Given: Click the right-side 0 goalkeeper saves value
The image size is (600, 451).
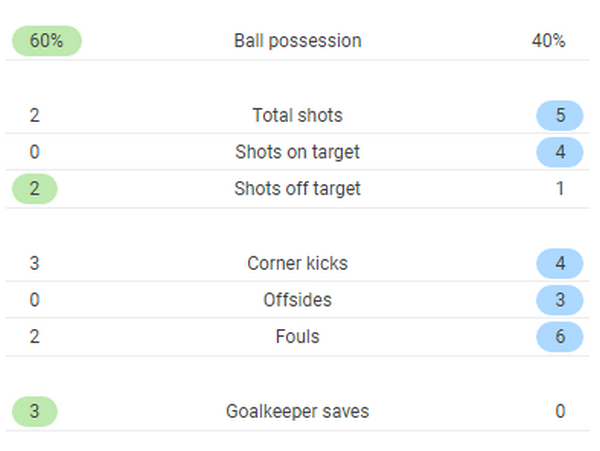Looking at the screenshot, I should point(560,411).
